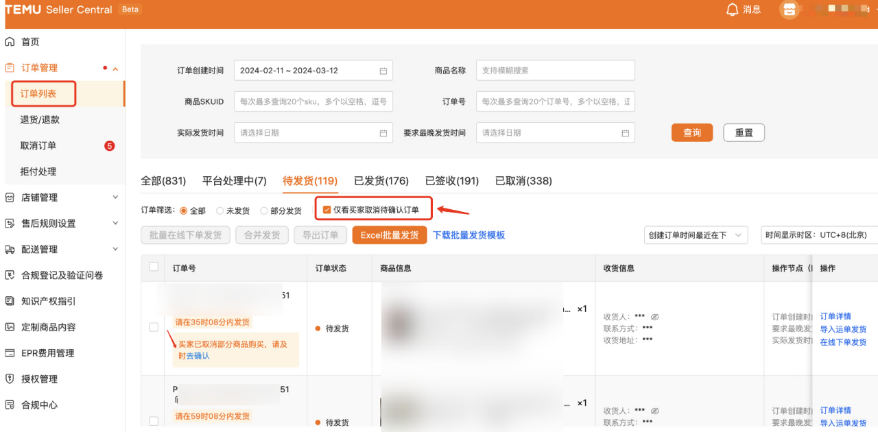
Task: Click the orange 查询 search button
Action: [692, 133]
